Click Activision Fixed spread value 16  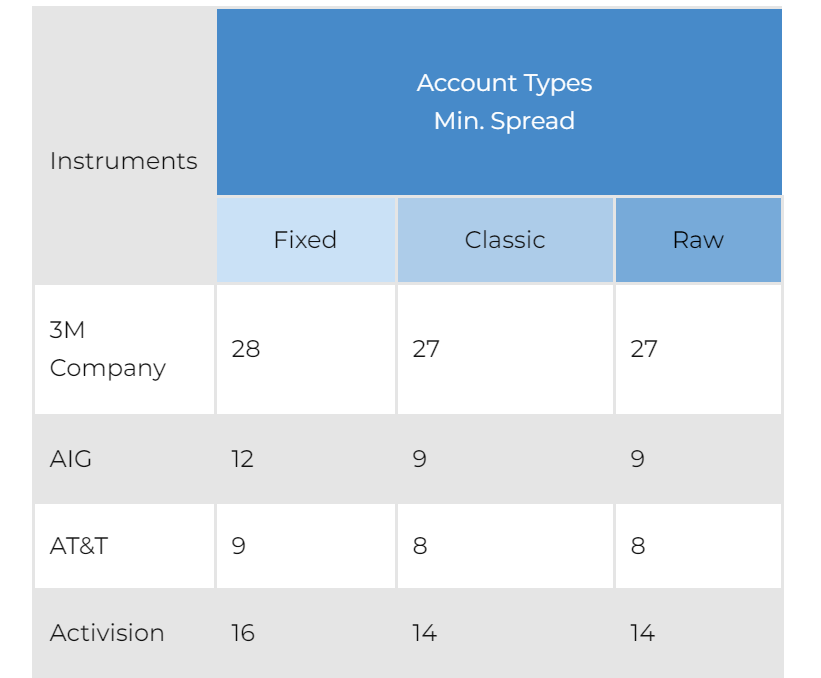click(x=243, y=633)
